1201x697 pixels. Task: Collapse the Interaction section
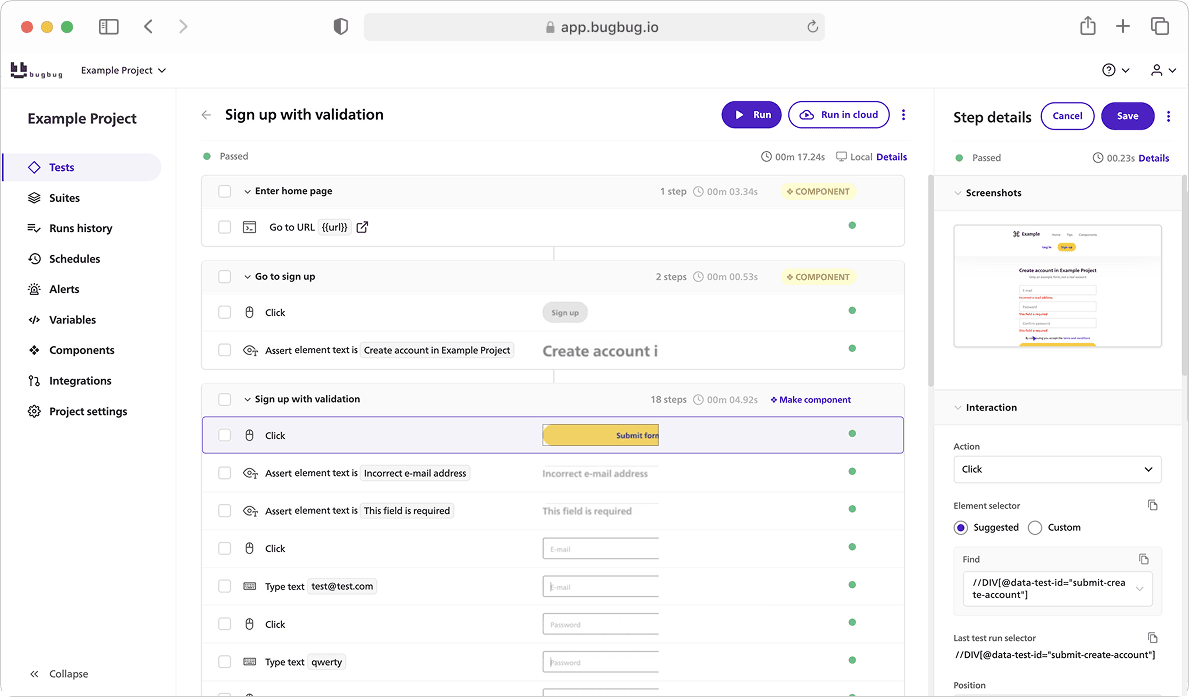[956, 408]
